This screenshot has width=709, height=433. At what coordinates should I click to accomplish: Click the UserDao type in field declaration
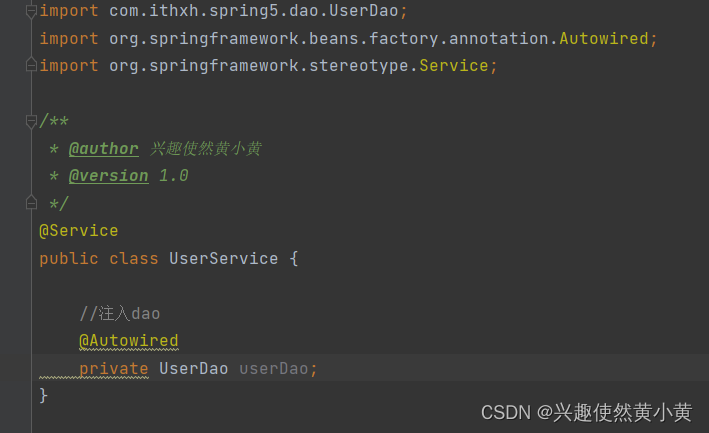[x=194, y=368]
